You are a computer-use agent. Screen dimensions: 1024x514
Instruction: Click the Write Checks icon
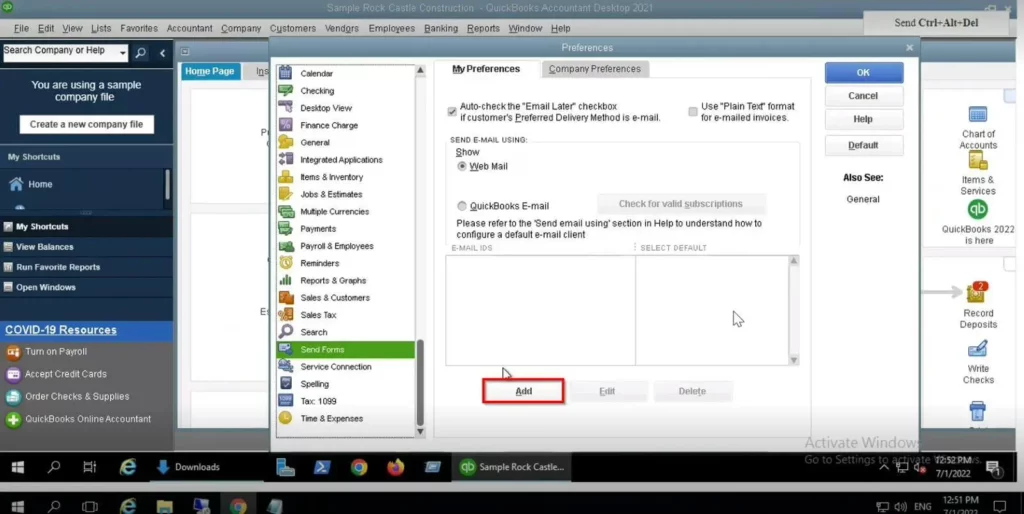coord(977,349)
